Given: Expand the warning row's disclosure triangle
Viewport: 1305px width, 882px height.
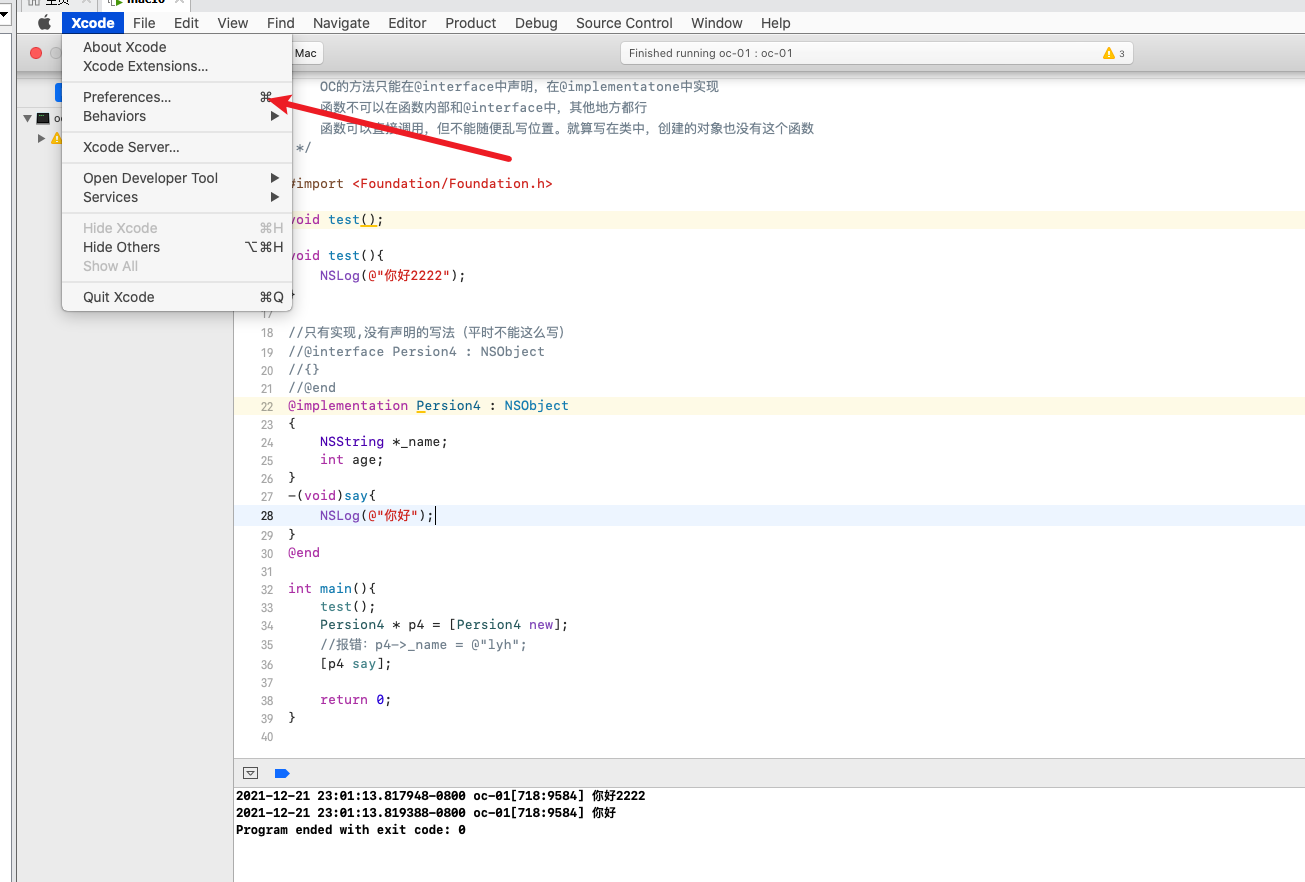Looking at the screenshot, I should pos(41,138).
